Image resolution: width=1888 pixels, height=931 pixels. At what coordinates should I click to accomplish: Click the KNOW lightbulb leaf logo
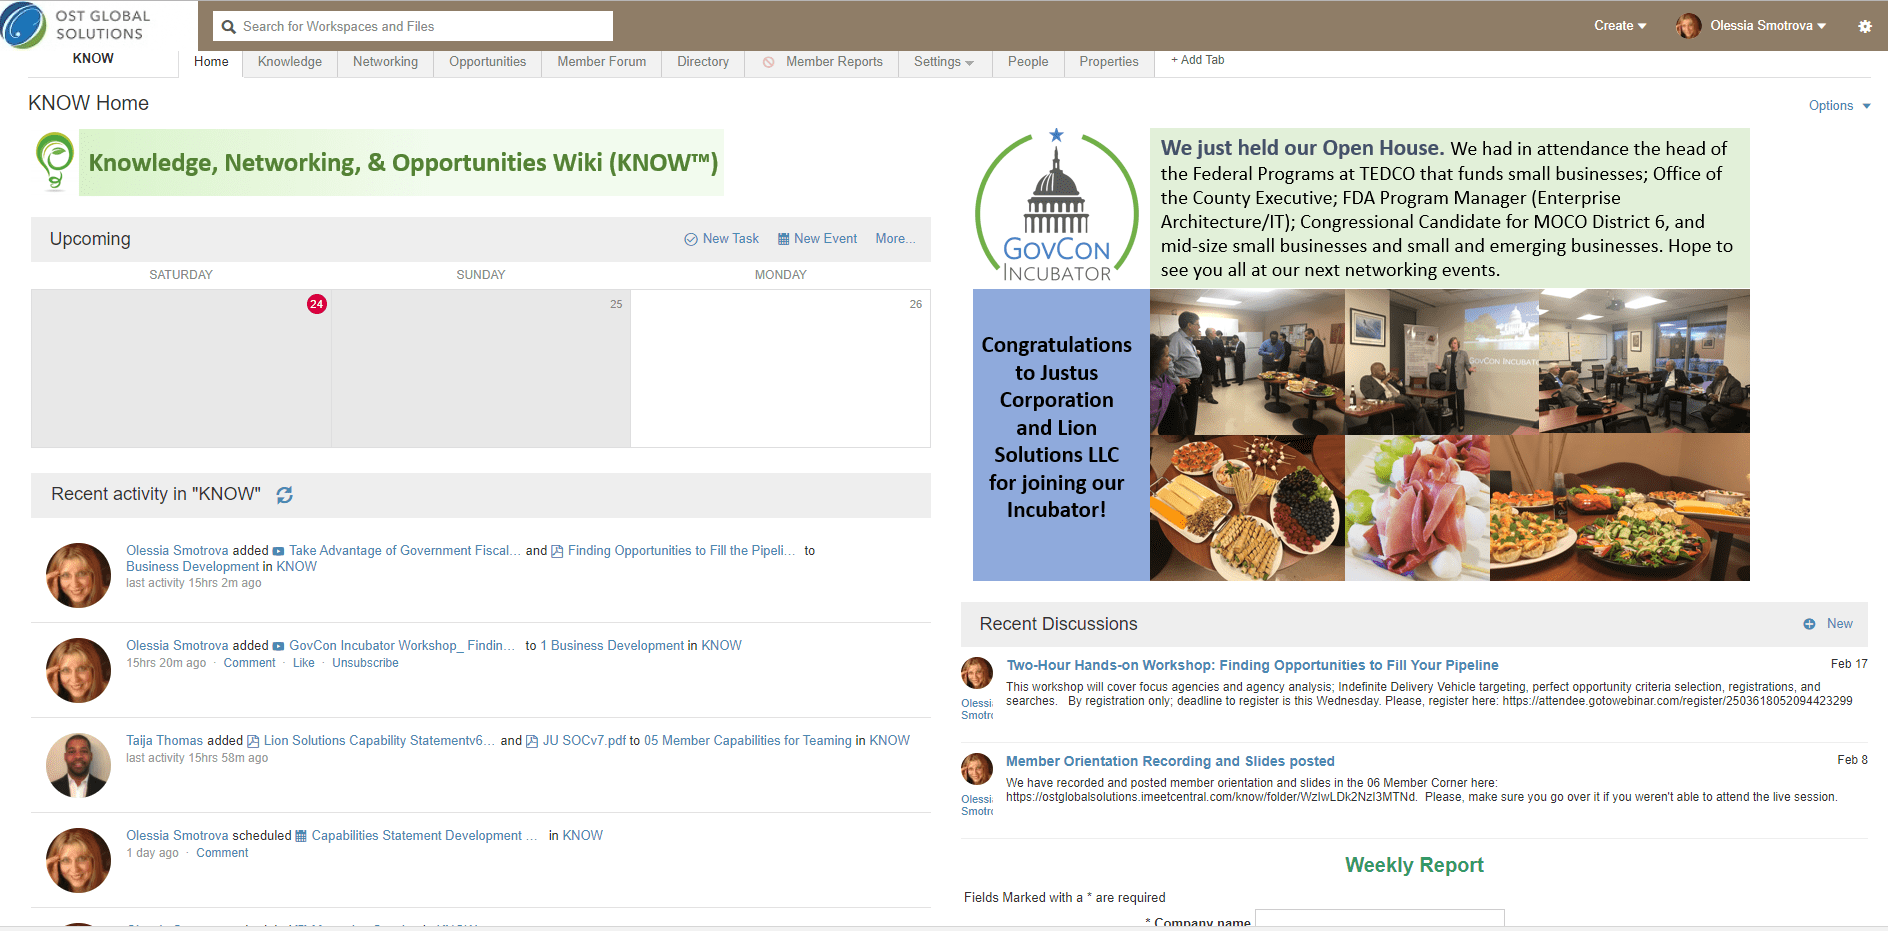[55, 161]
